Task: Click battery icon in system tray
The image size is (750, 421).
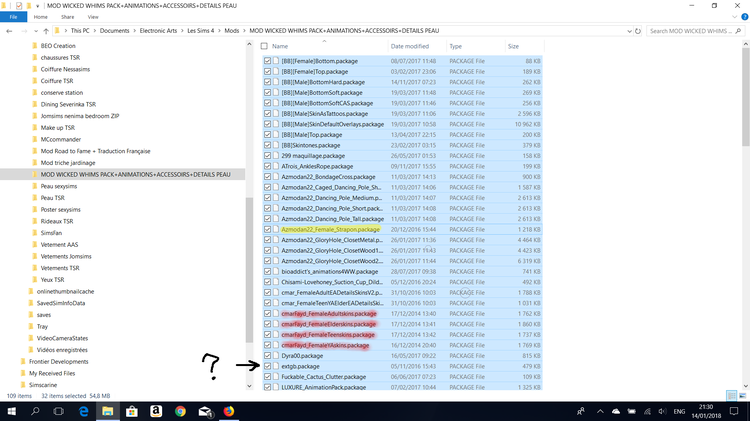Action: 631,411
